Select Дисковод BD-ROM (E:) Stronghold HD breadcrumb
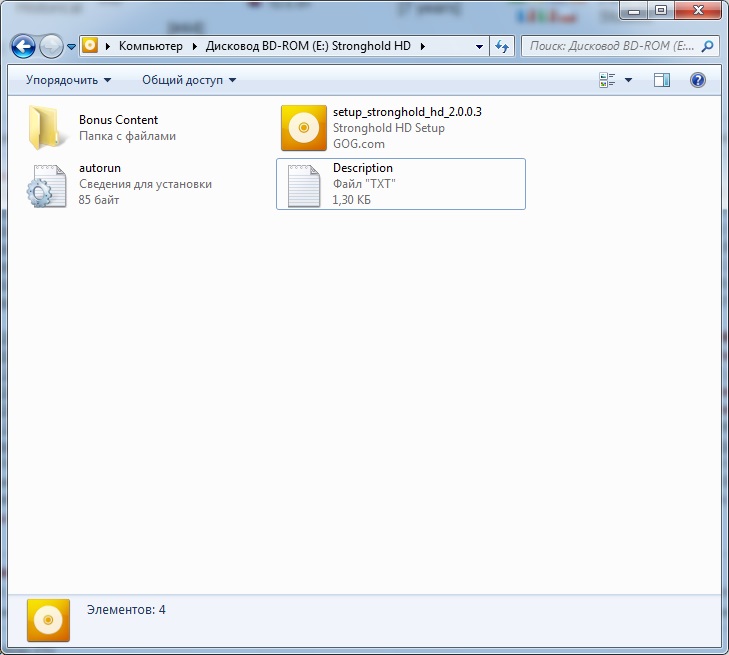 308,46
